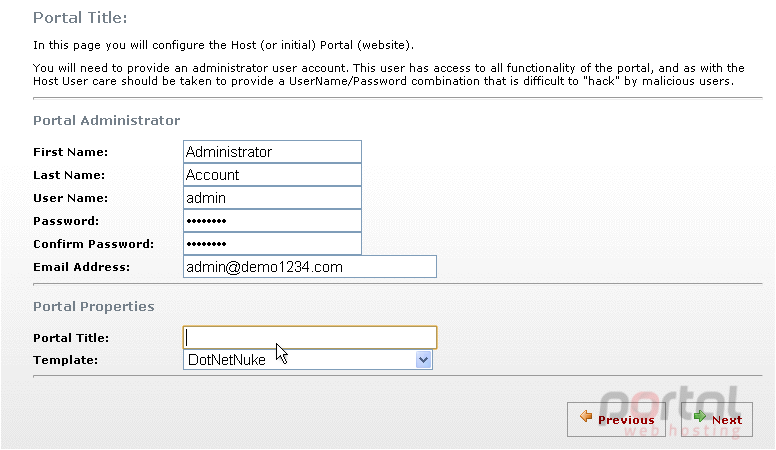The width and height of the screenshot is (776, 450).
Task: Click the 'Confirm Password:' label
Action: pyautogui.click(x=94, y=244)
